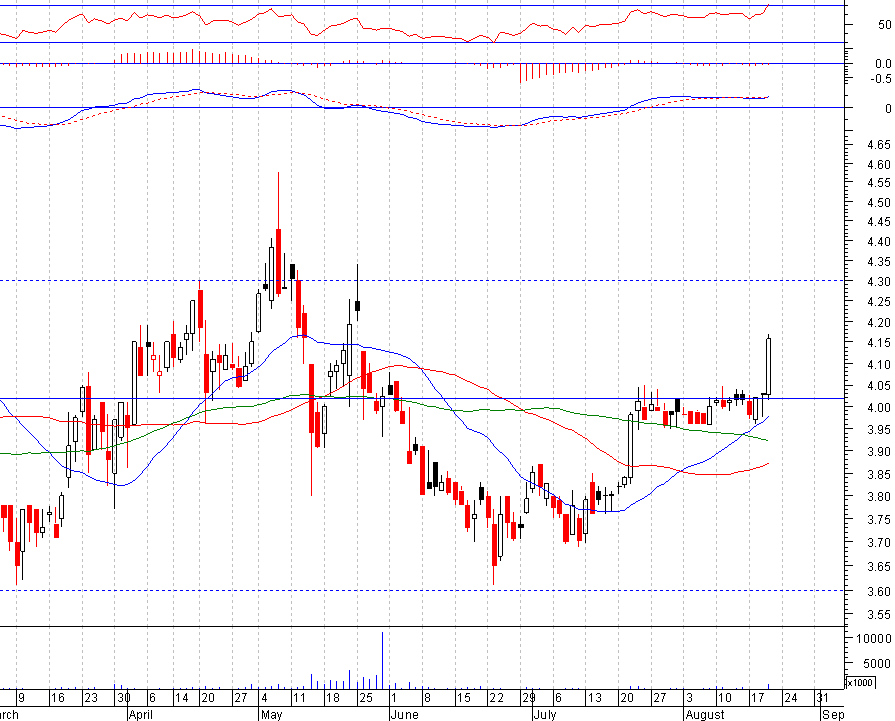The height and width of the screenshot is (721, 895).
Task: Select the August month label
Action: [704, 715]
